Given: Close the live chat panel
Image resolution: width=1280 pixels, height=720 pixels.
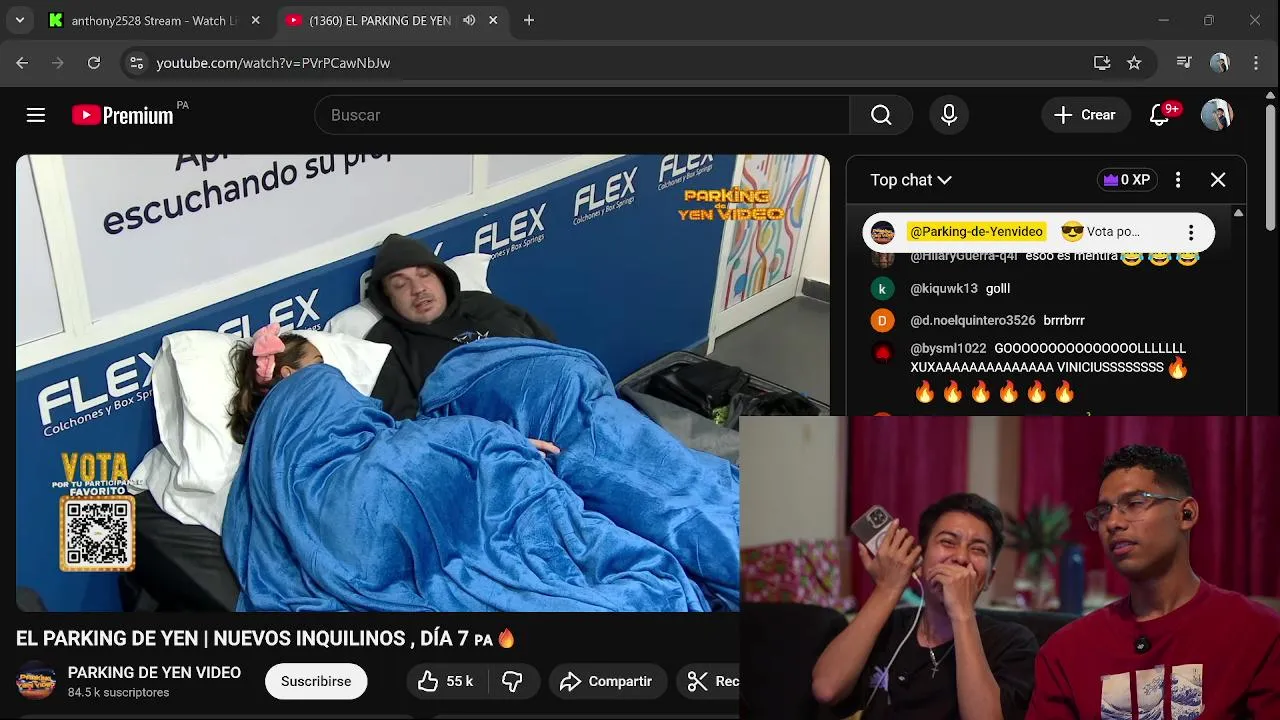Looking at the screenshot, I should [1218, 180].
